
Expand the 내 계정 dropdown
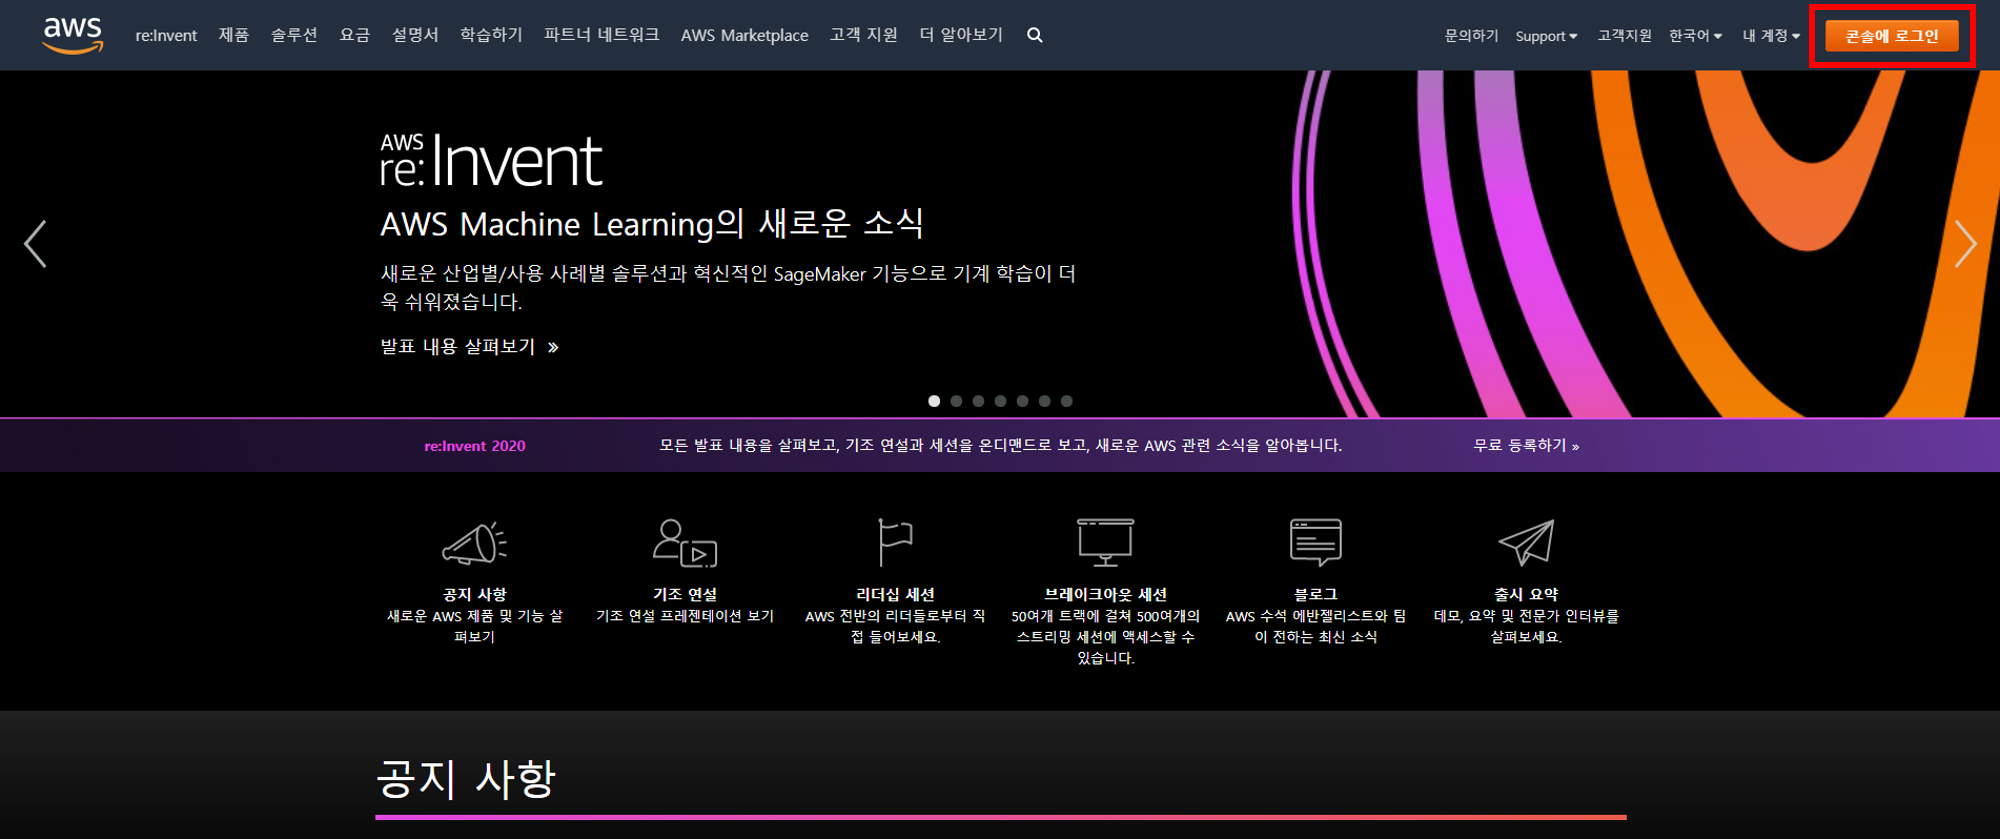[1771, 36]
